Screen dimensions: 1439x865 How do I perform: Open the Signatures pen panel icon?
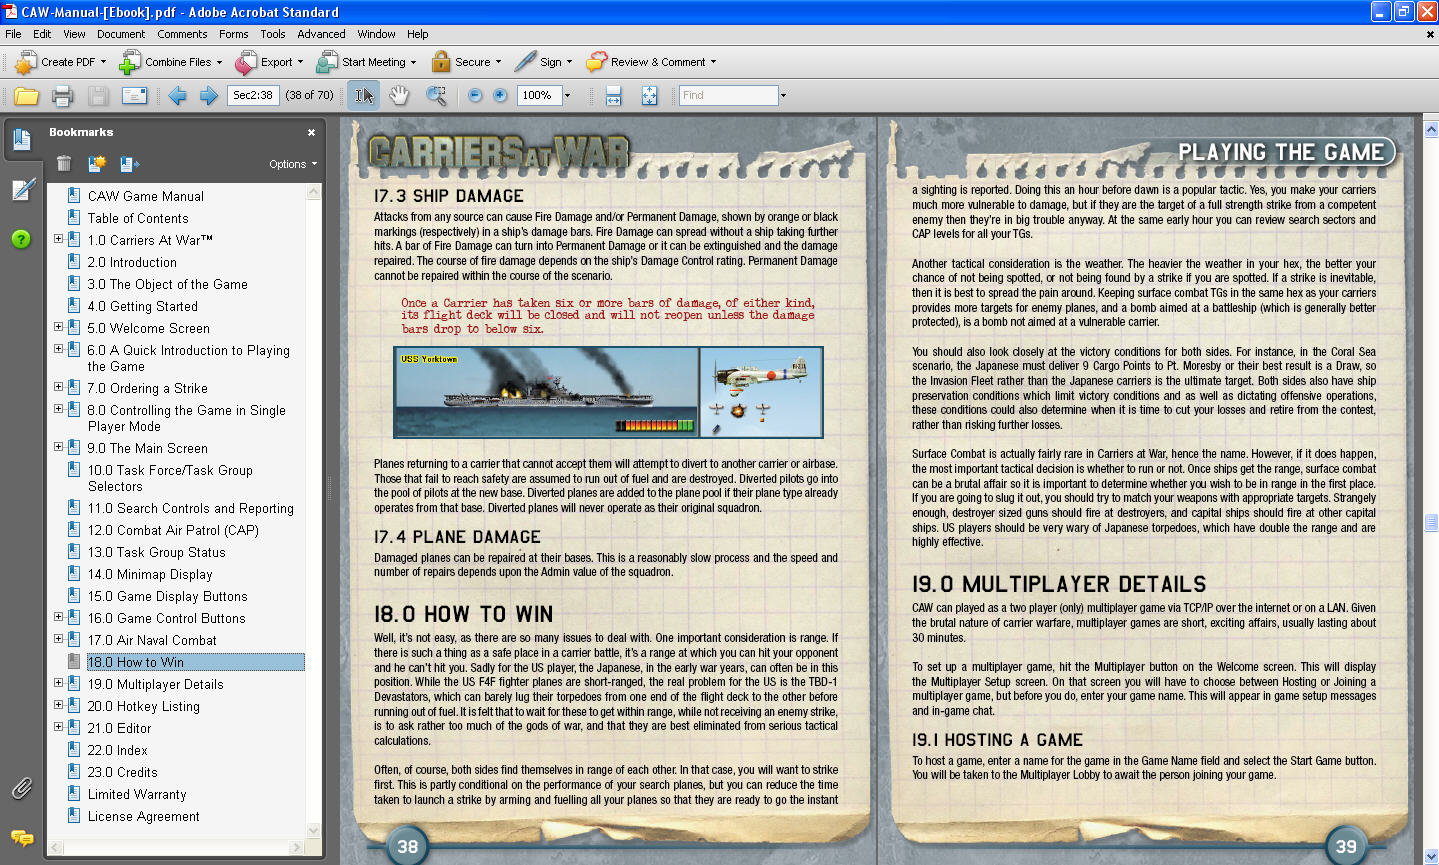click(x=22, y=189)
